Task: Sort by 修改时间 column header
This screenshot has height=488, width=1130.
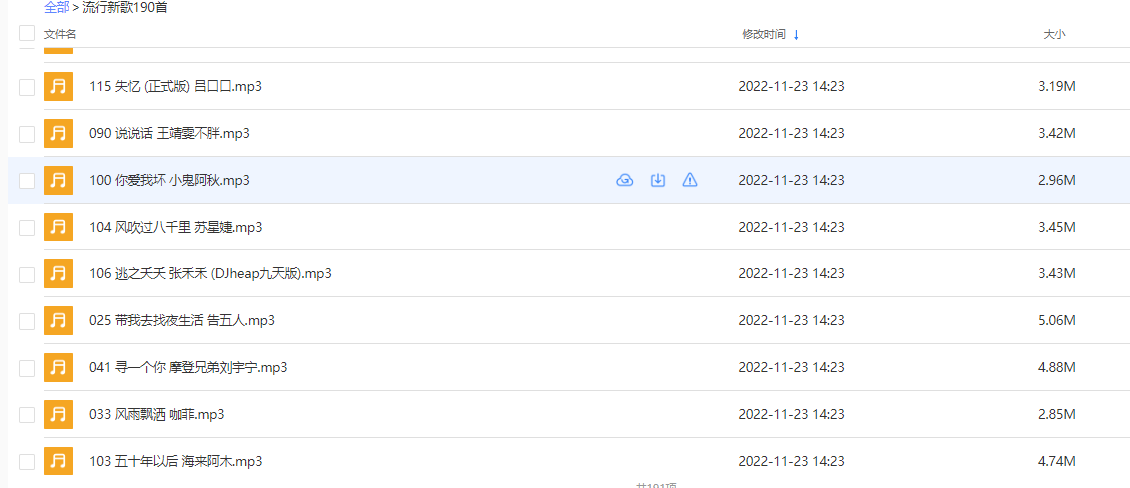Action: coord(764,35)
